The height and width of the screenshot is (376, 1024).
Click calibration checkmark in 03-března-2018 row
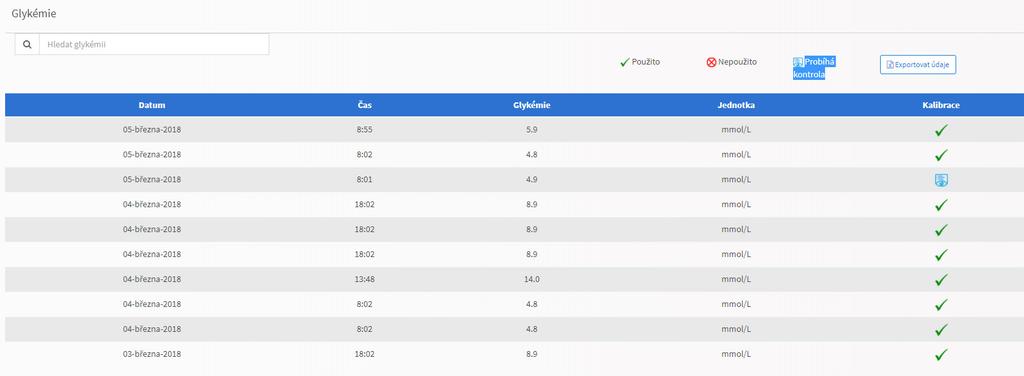coord(940,354)
